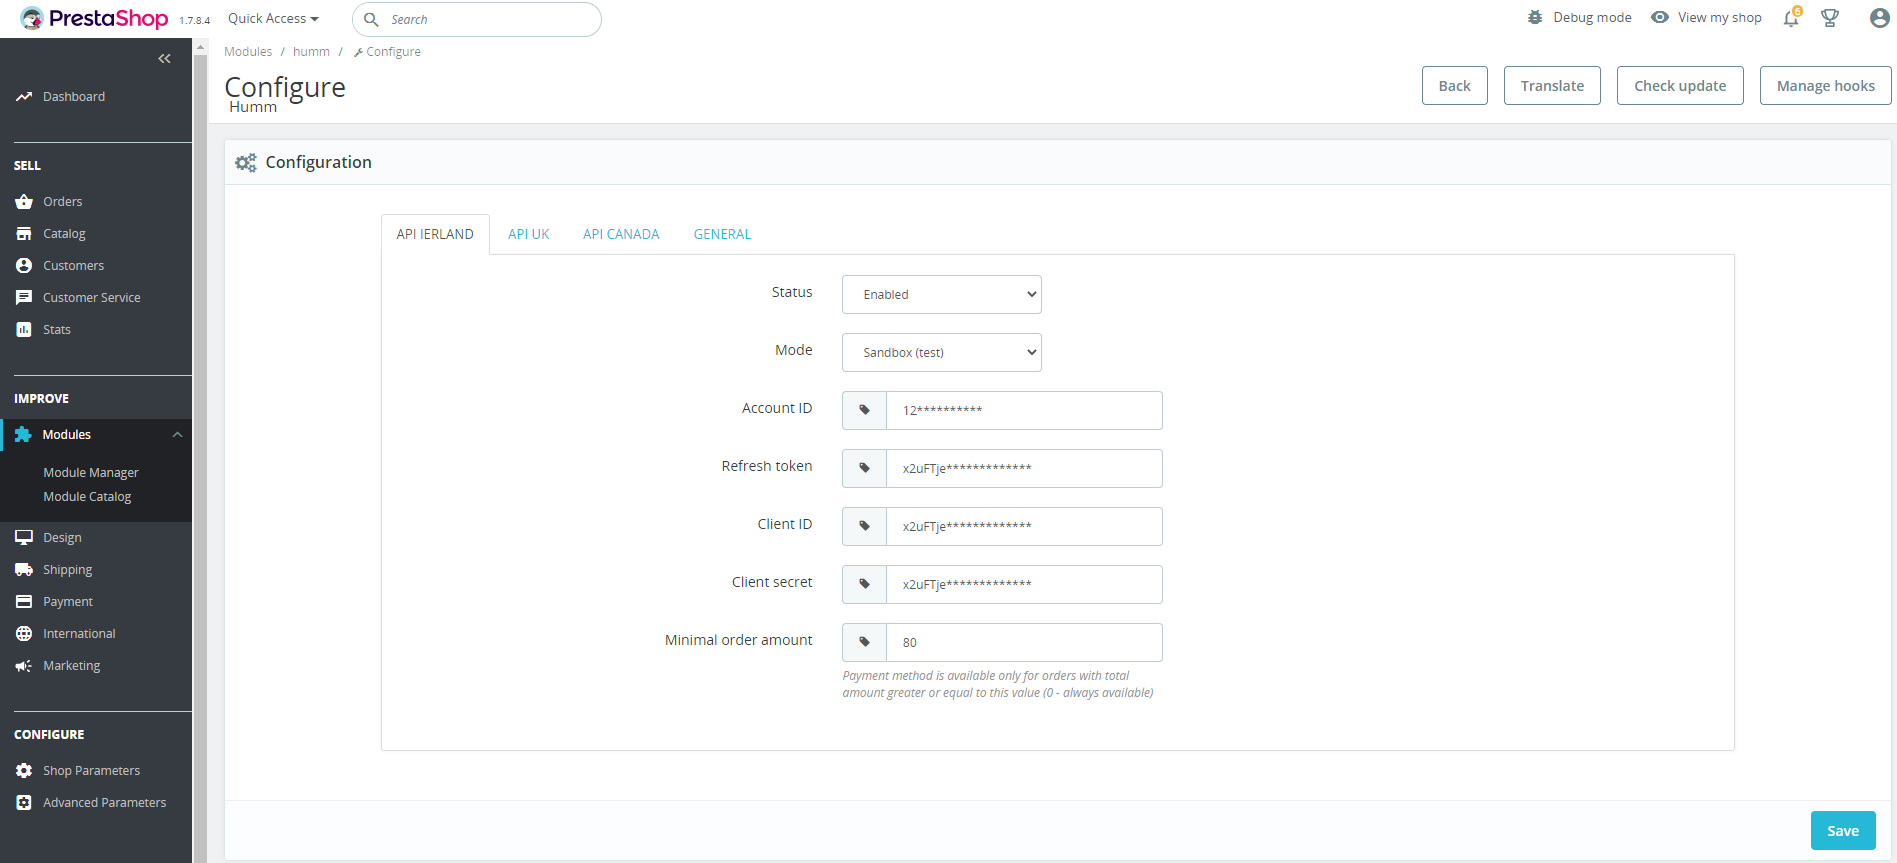Click the tag icon beside Account ID
1897x863 pixels.
865,410
